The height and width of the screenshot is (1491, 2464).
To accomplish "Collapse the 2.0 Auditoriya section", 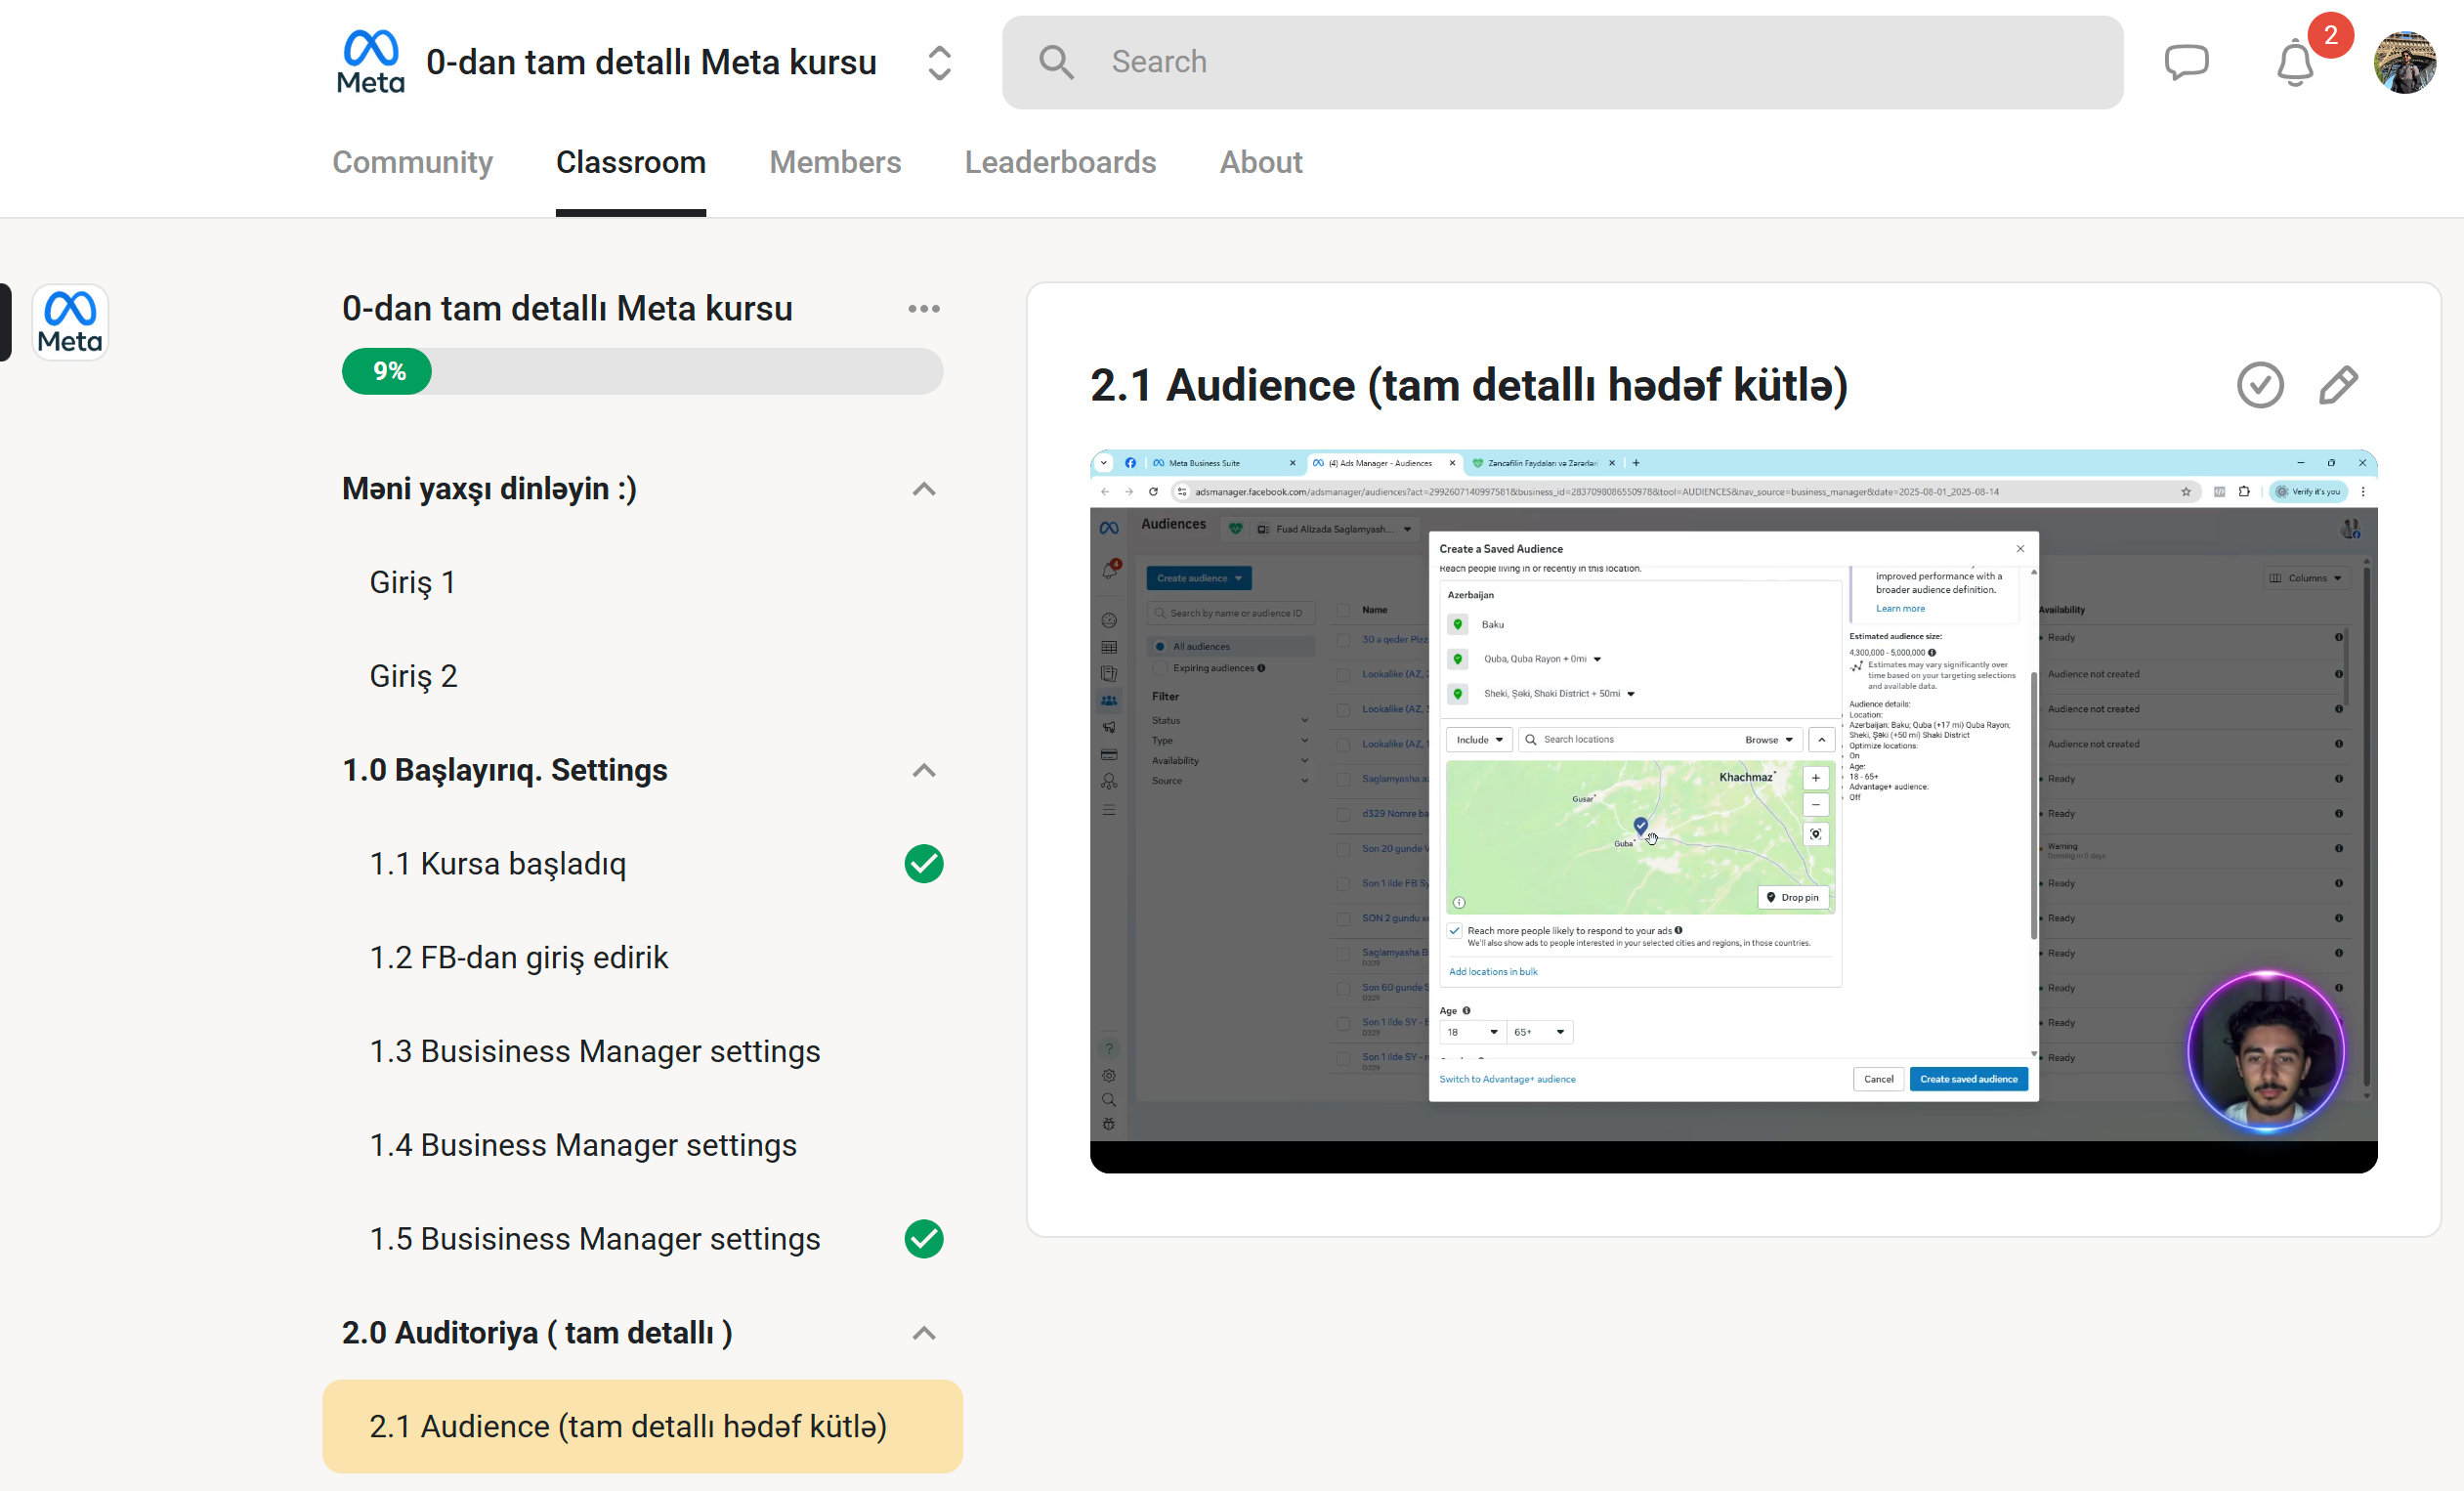I will pyautogui.click(x=923, y=1333).
